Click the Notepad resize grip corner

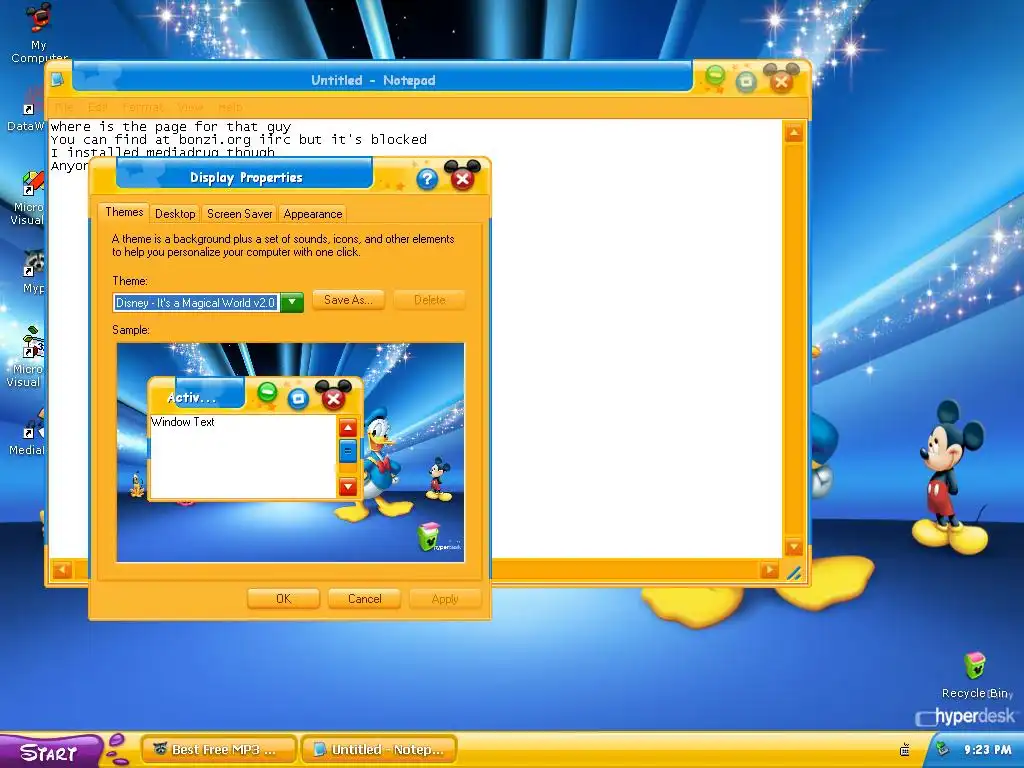(x=794, y=573)
